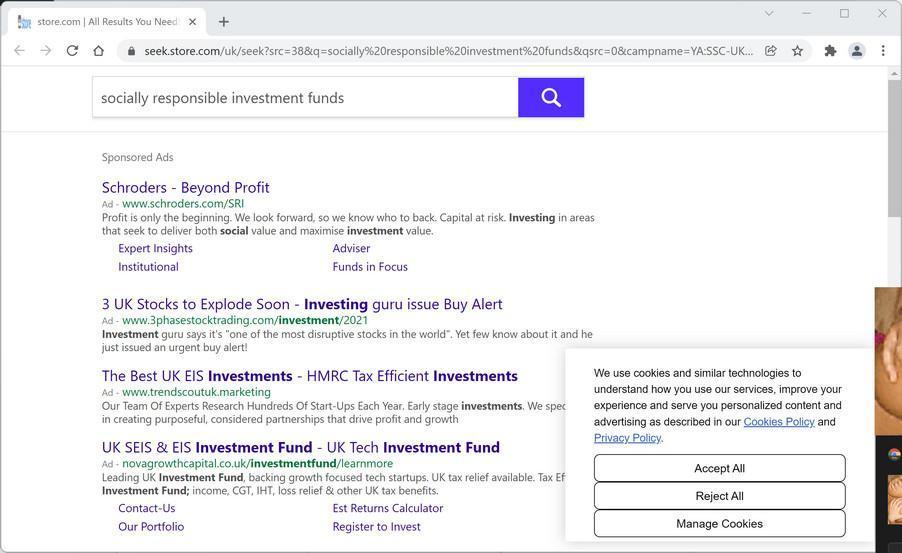This screenshot has width=902, height=553.
Task: Open the Manage Cookies options
Action: click(719, 524)
